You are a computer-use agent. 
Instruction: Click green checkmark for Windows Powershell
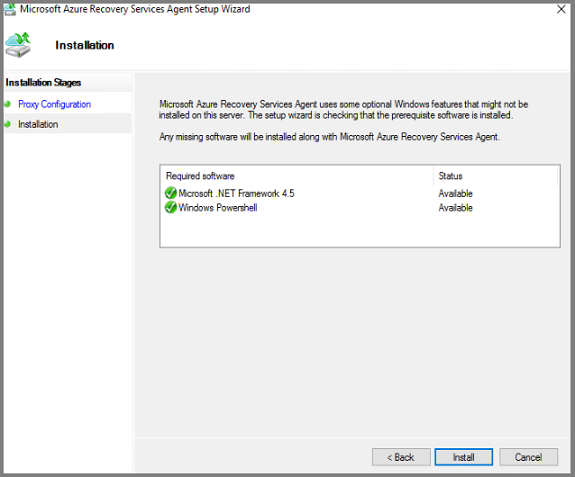pyautogui.click(x=171, y=207)
